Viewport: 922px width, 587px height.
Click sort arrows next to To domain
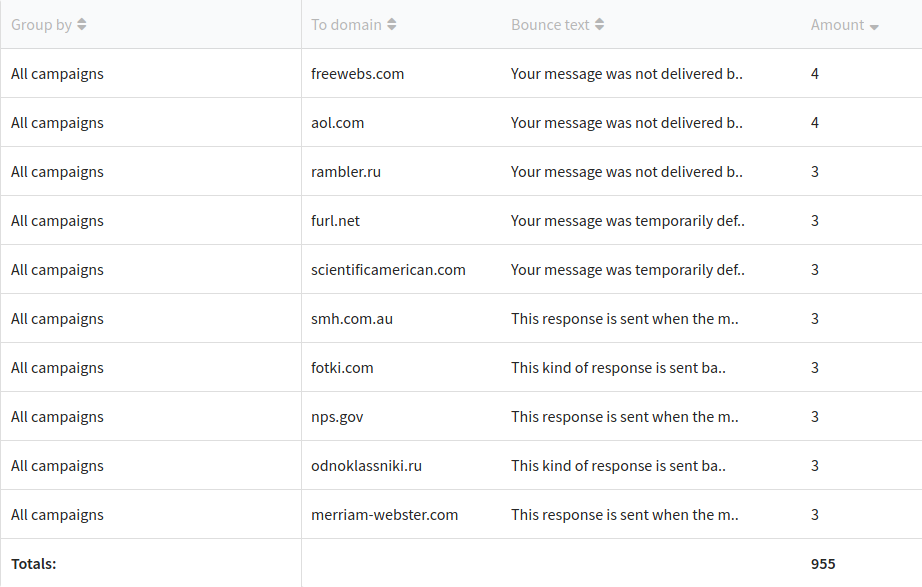point(392,25)
